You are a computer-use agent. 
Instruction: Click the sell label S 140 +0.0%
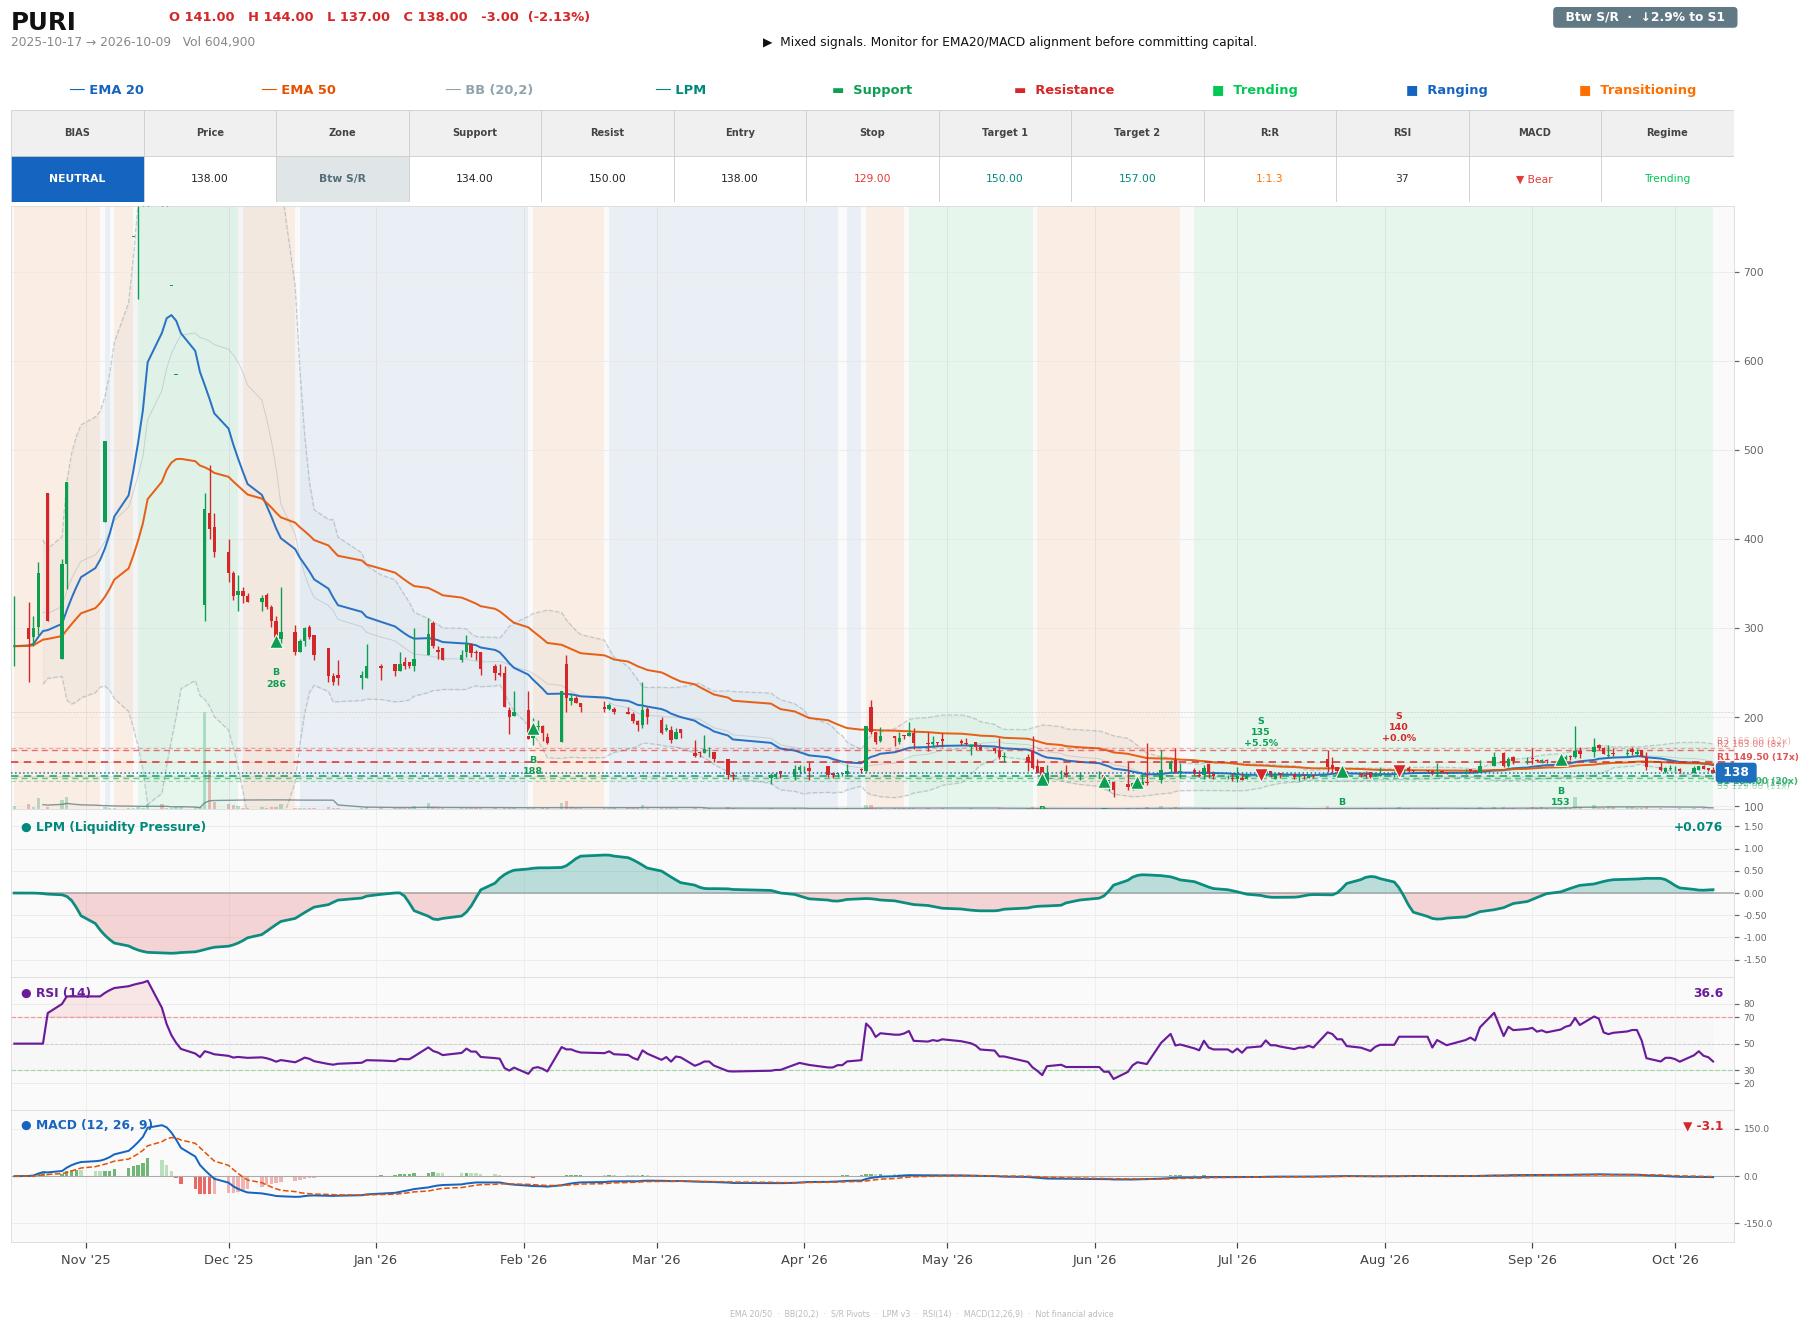(x=1398, y=727)
